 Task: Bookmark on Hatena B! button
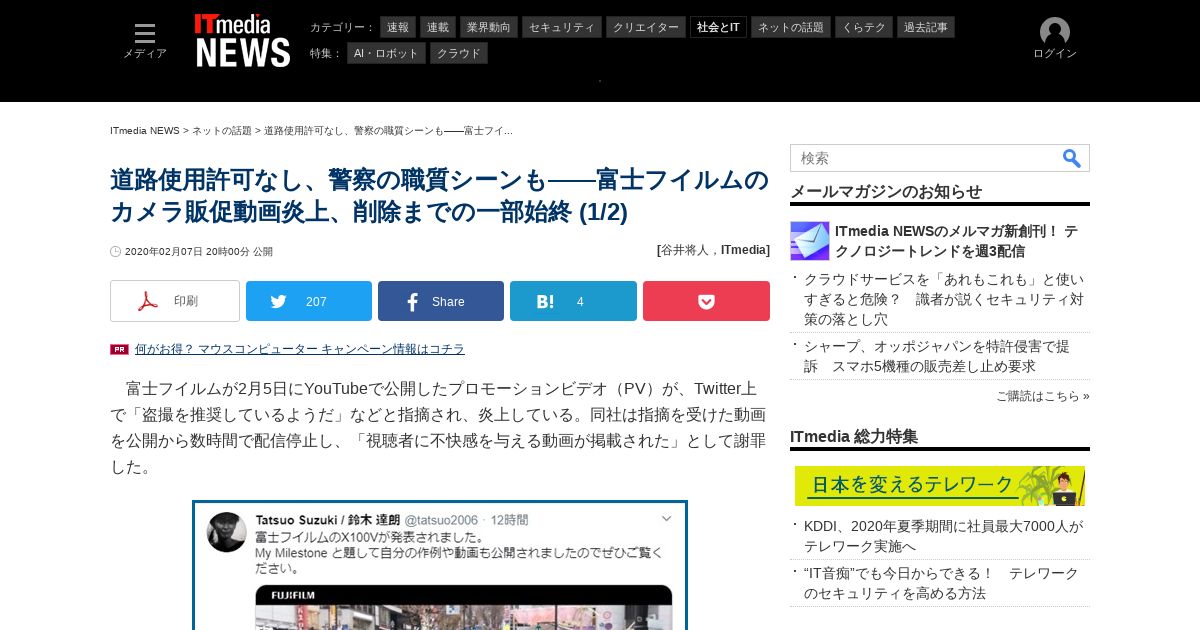(573, 301)
